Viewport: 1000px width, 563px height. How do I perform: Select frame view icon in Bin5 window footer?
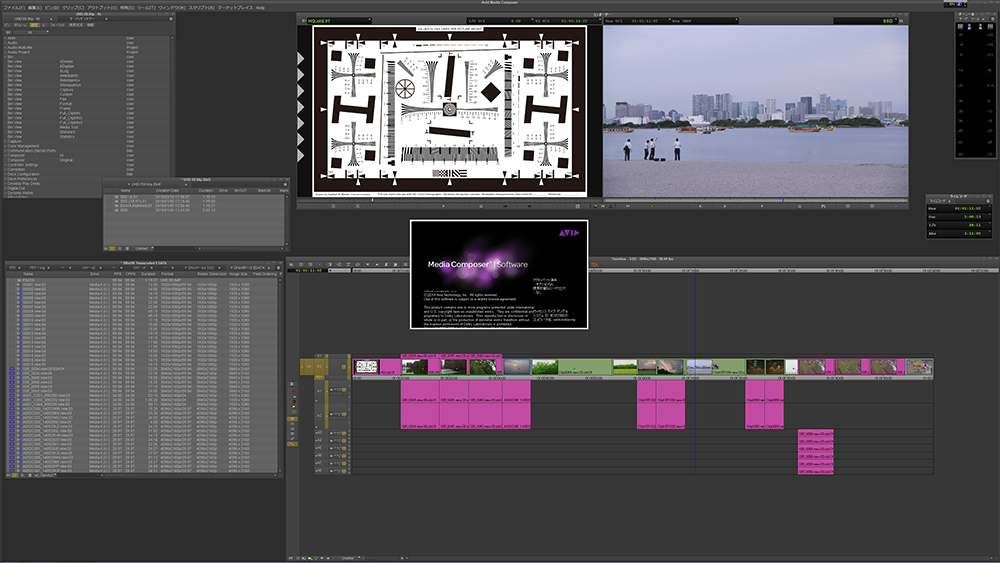[120, 248]
